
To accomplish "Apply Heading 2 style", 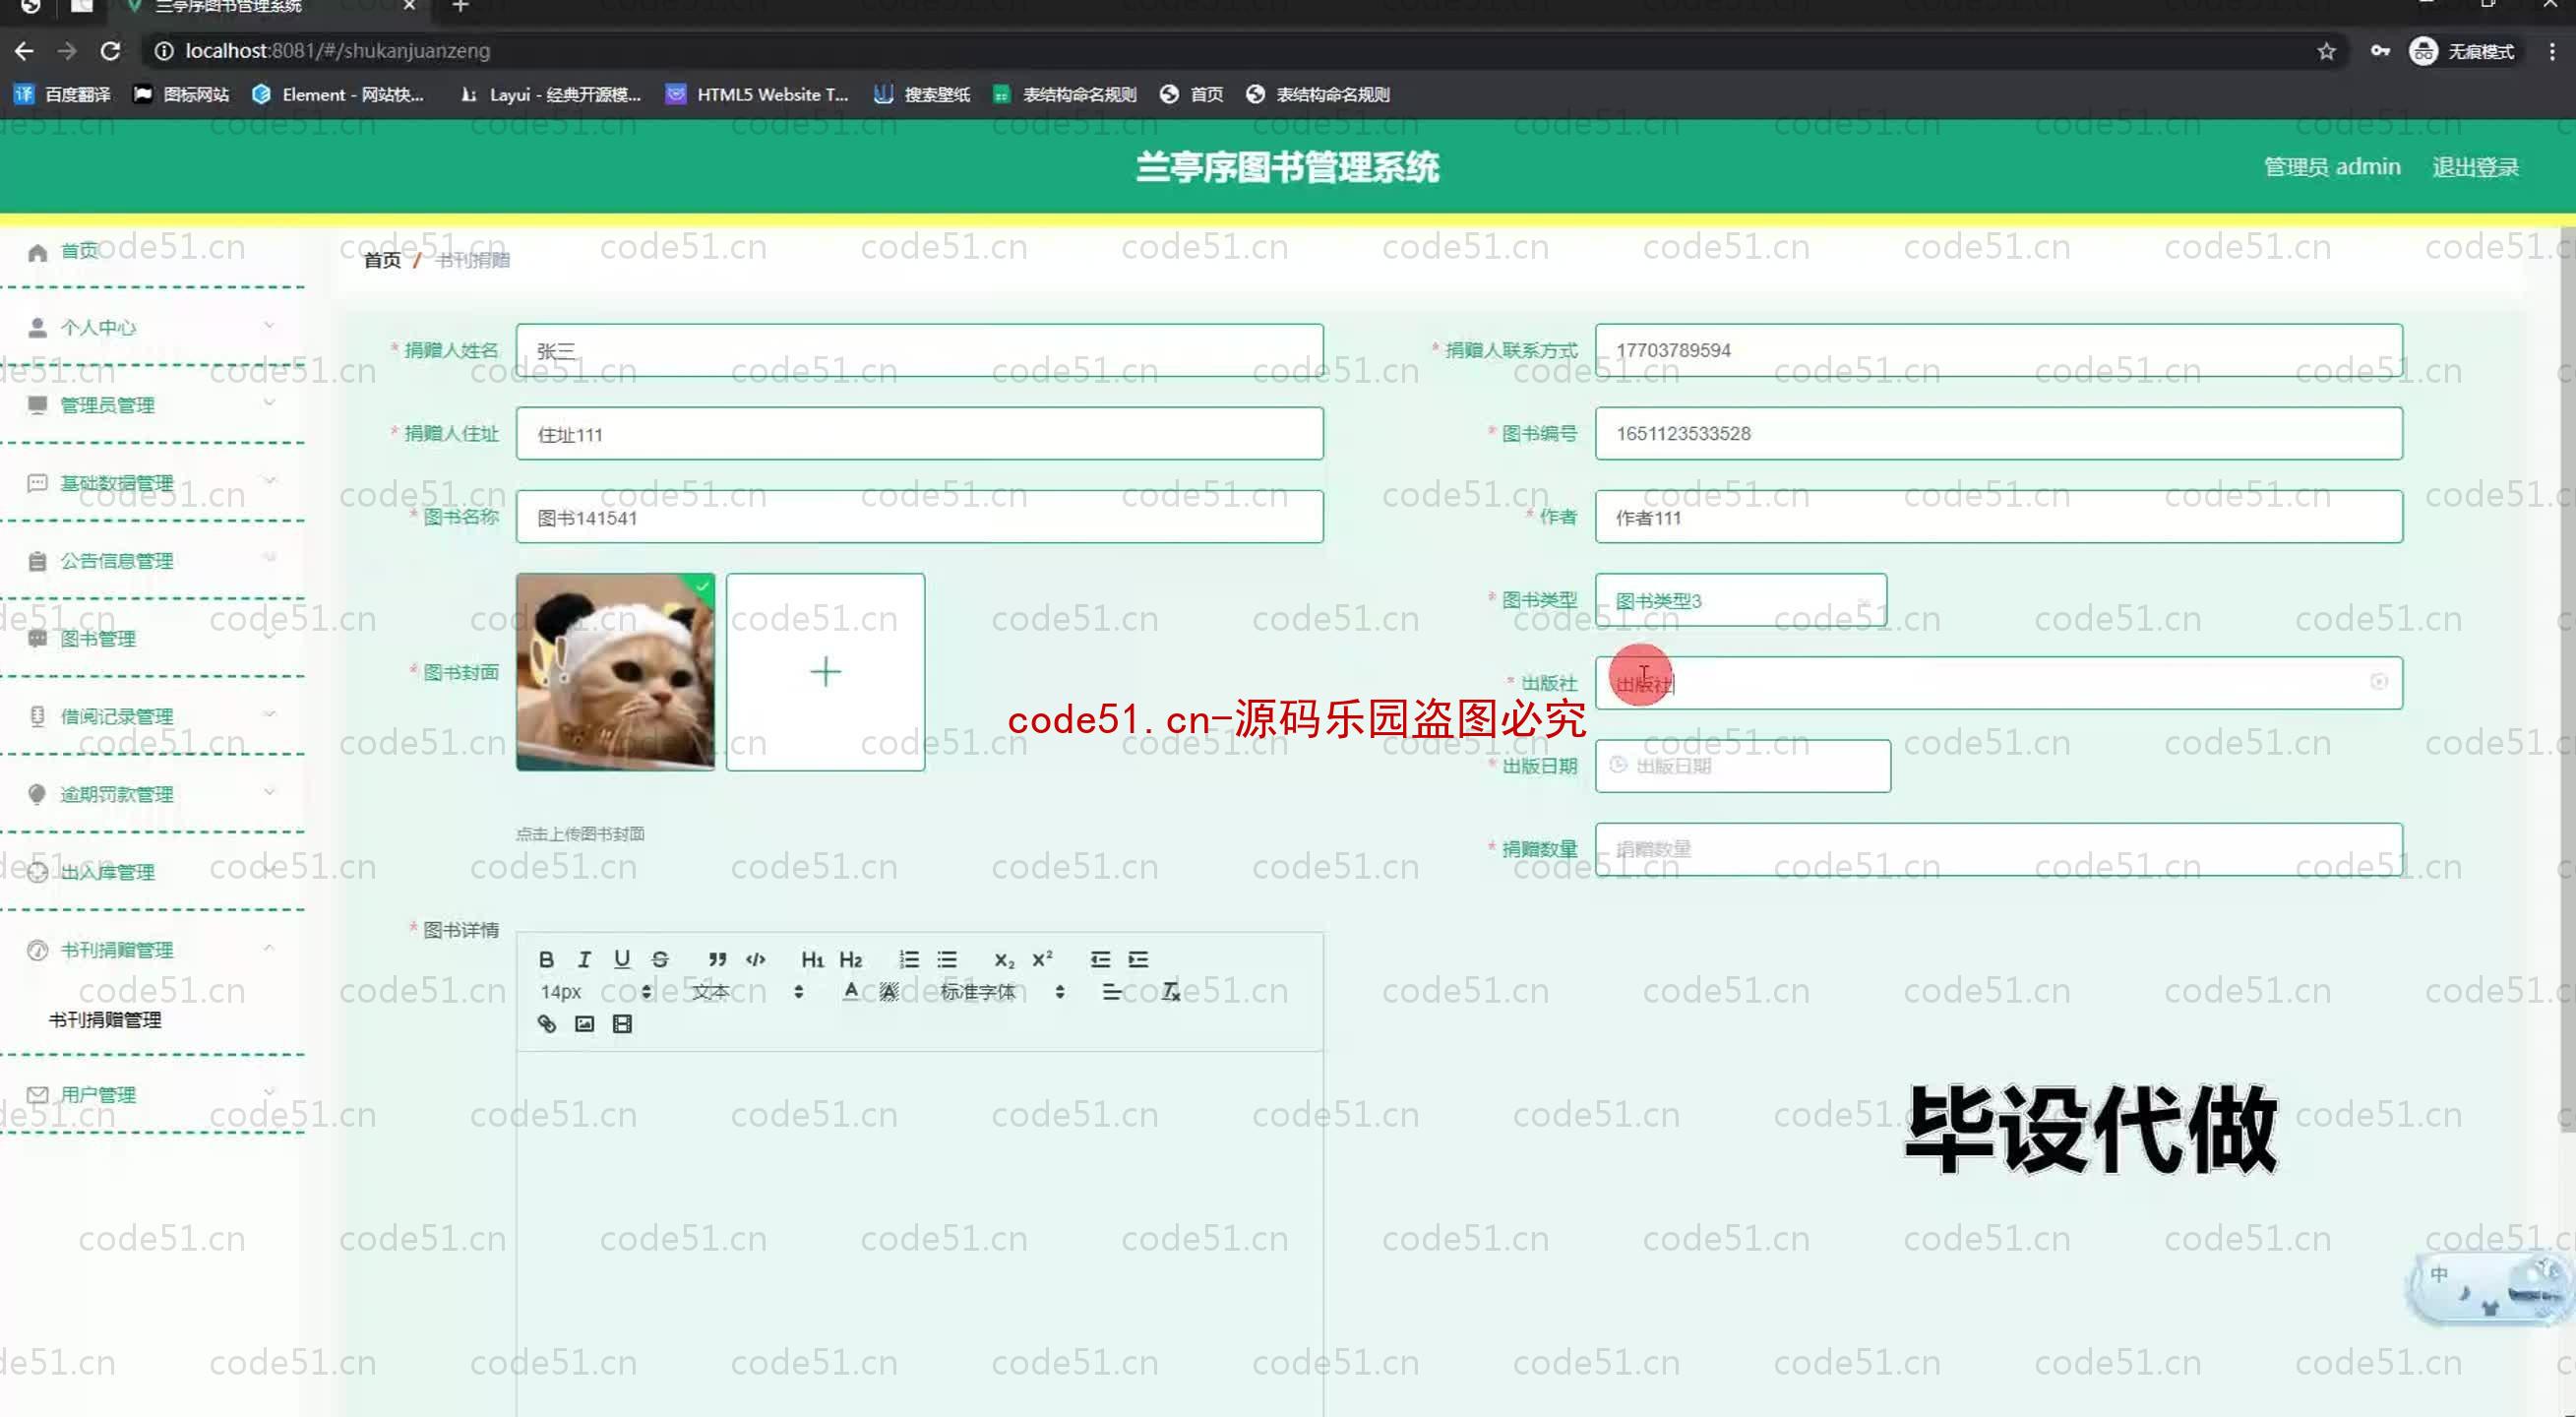I will pyautogui.click(x=850, y=959).
